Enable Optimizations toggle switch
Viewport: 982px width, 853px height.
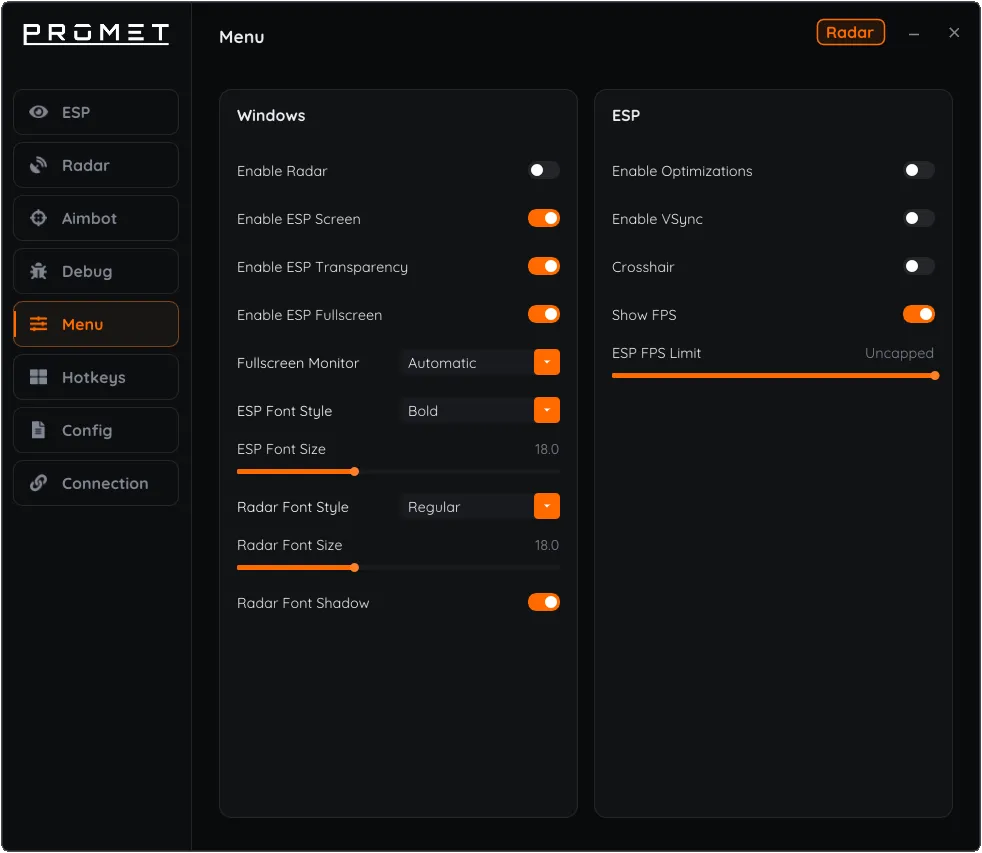(919, 170)
